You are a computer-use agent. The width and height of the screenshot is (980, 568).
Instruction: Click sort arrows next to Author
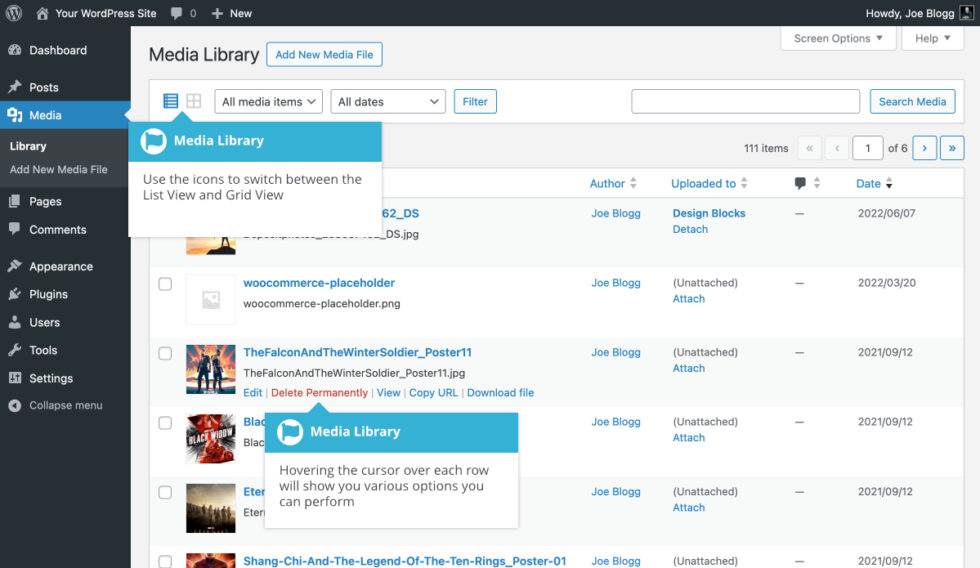(x=633, y=183)
